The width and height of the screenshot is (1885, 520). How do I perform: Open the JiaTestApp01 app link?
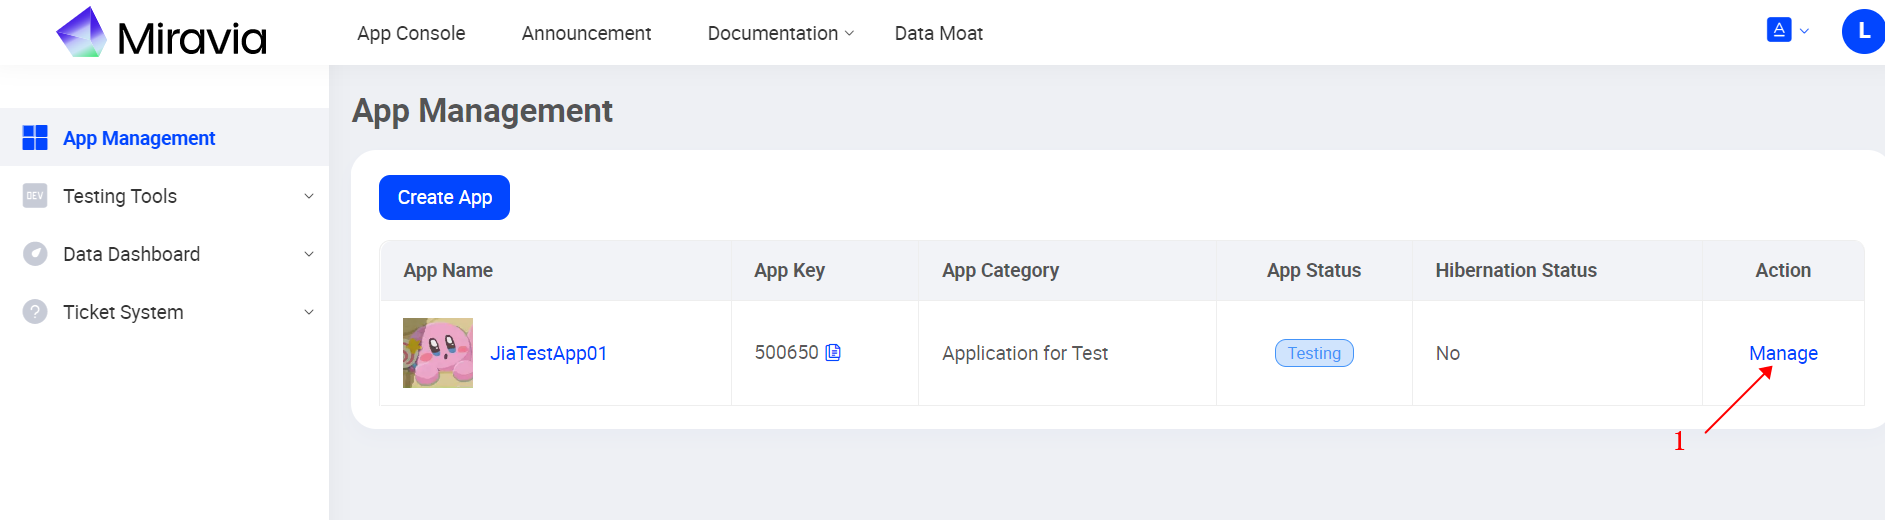[548, 353]
